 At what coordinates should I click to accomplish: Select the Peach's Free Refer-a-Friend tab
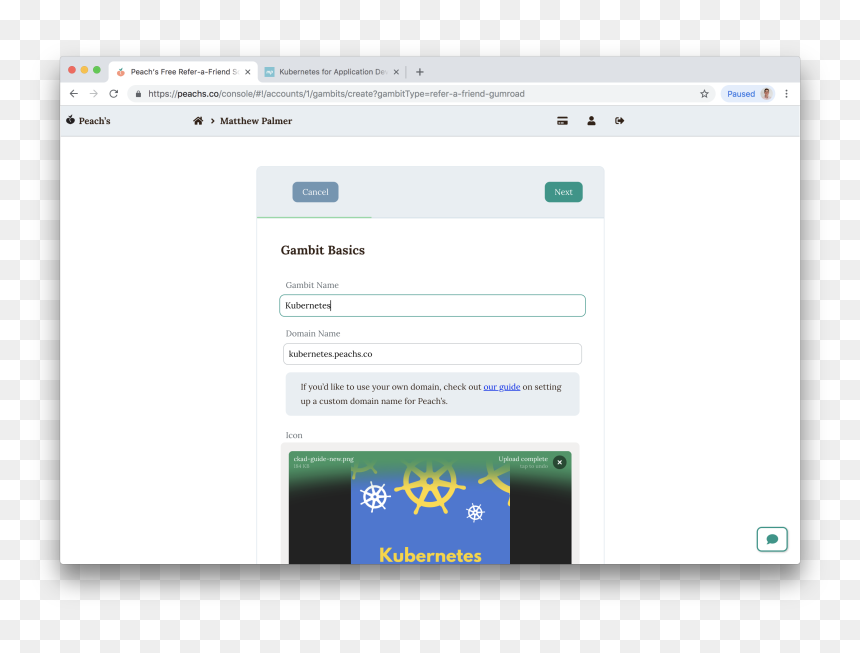[x=183, y=72]
